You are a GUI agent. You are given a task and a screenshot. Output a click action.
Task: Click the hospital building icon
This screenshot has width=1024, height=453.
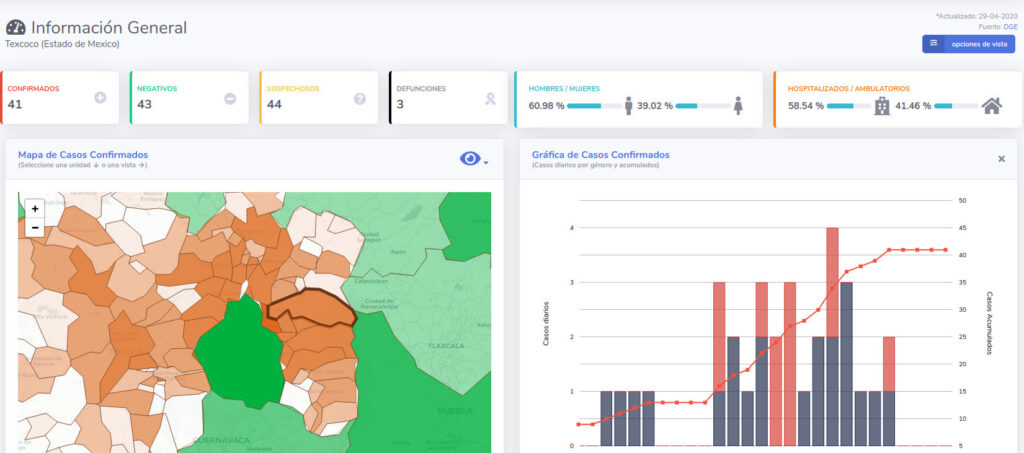coord(882,105)
